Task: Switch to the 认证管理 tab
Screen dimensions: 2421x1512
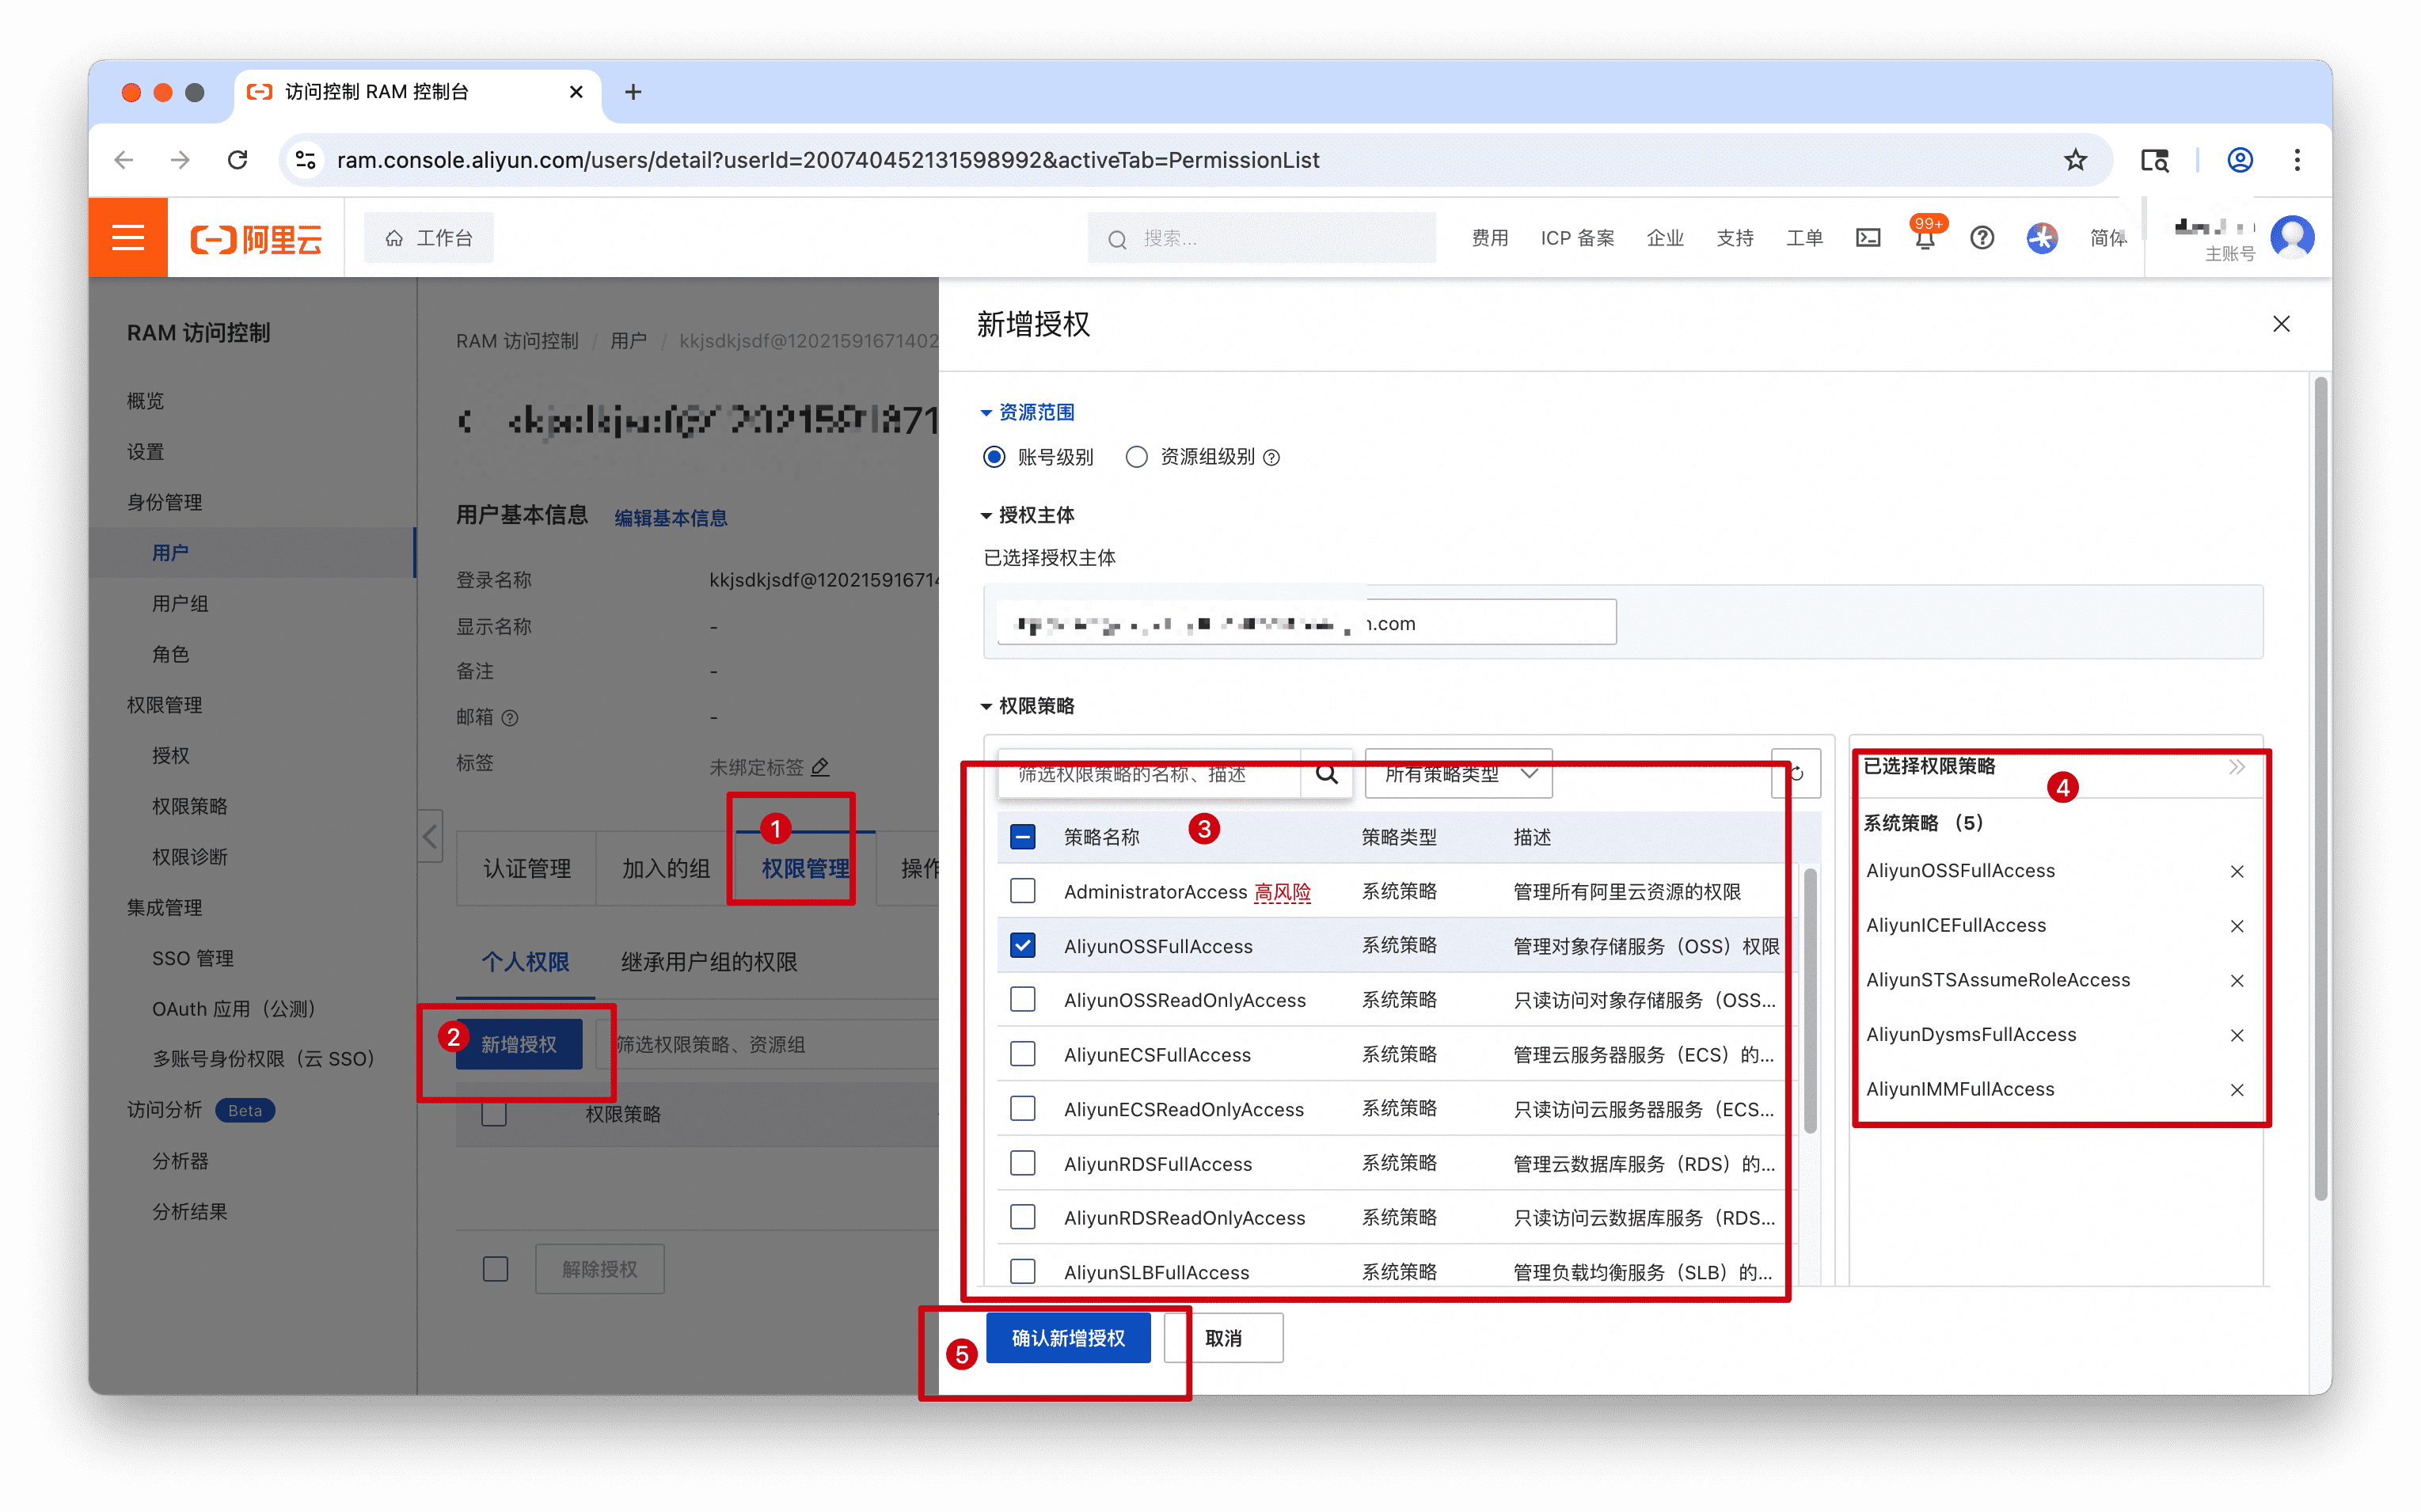Action: pos(527,868)
